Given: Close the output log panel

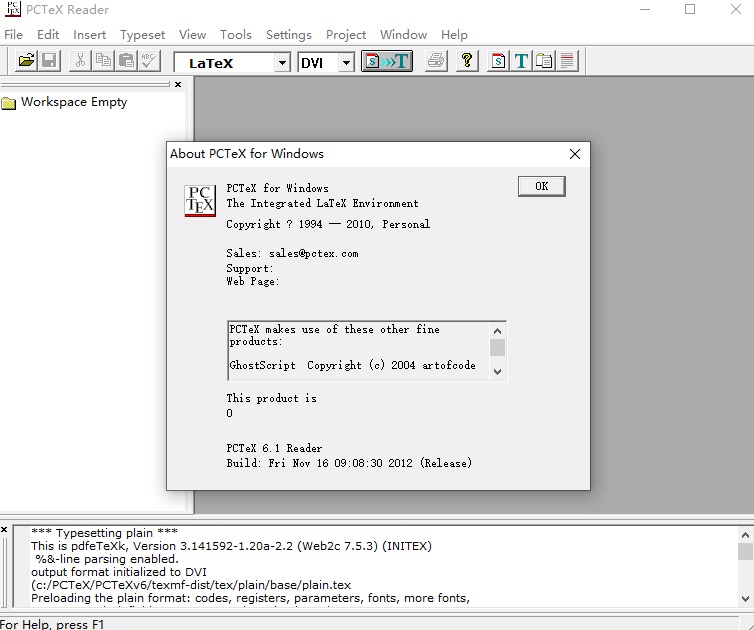Looking at the screenshot, I should [x=4, y=529].
